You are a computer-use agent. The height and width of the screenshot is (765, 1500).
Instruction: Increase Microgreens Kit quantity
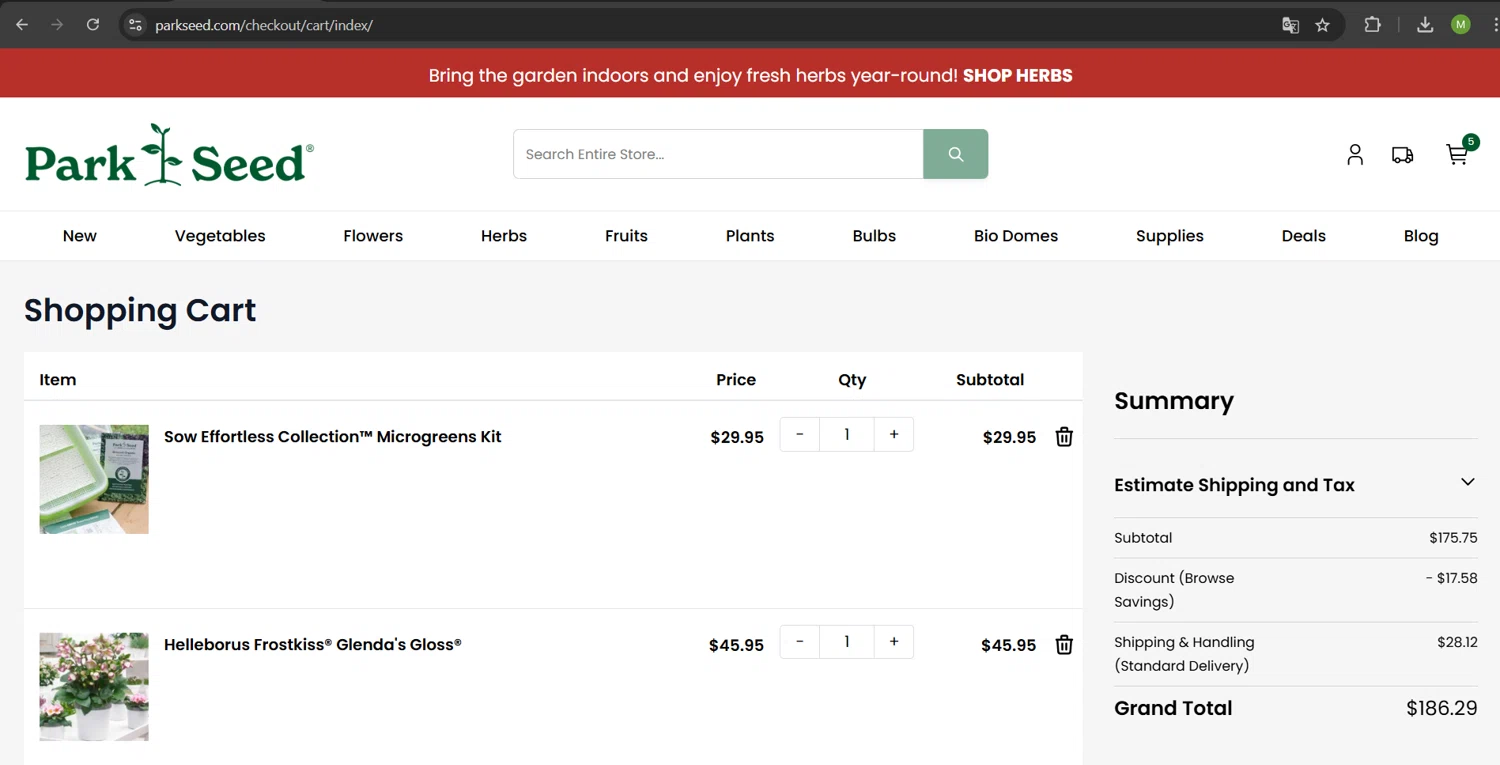coord(894,434)
